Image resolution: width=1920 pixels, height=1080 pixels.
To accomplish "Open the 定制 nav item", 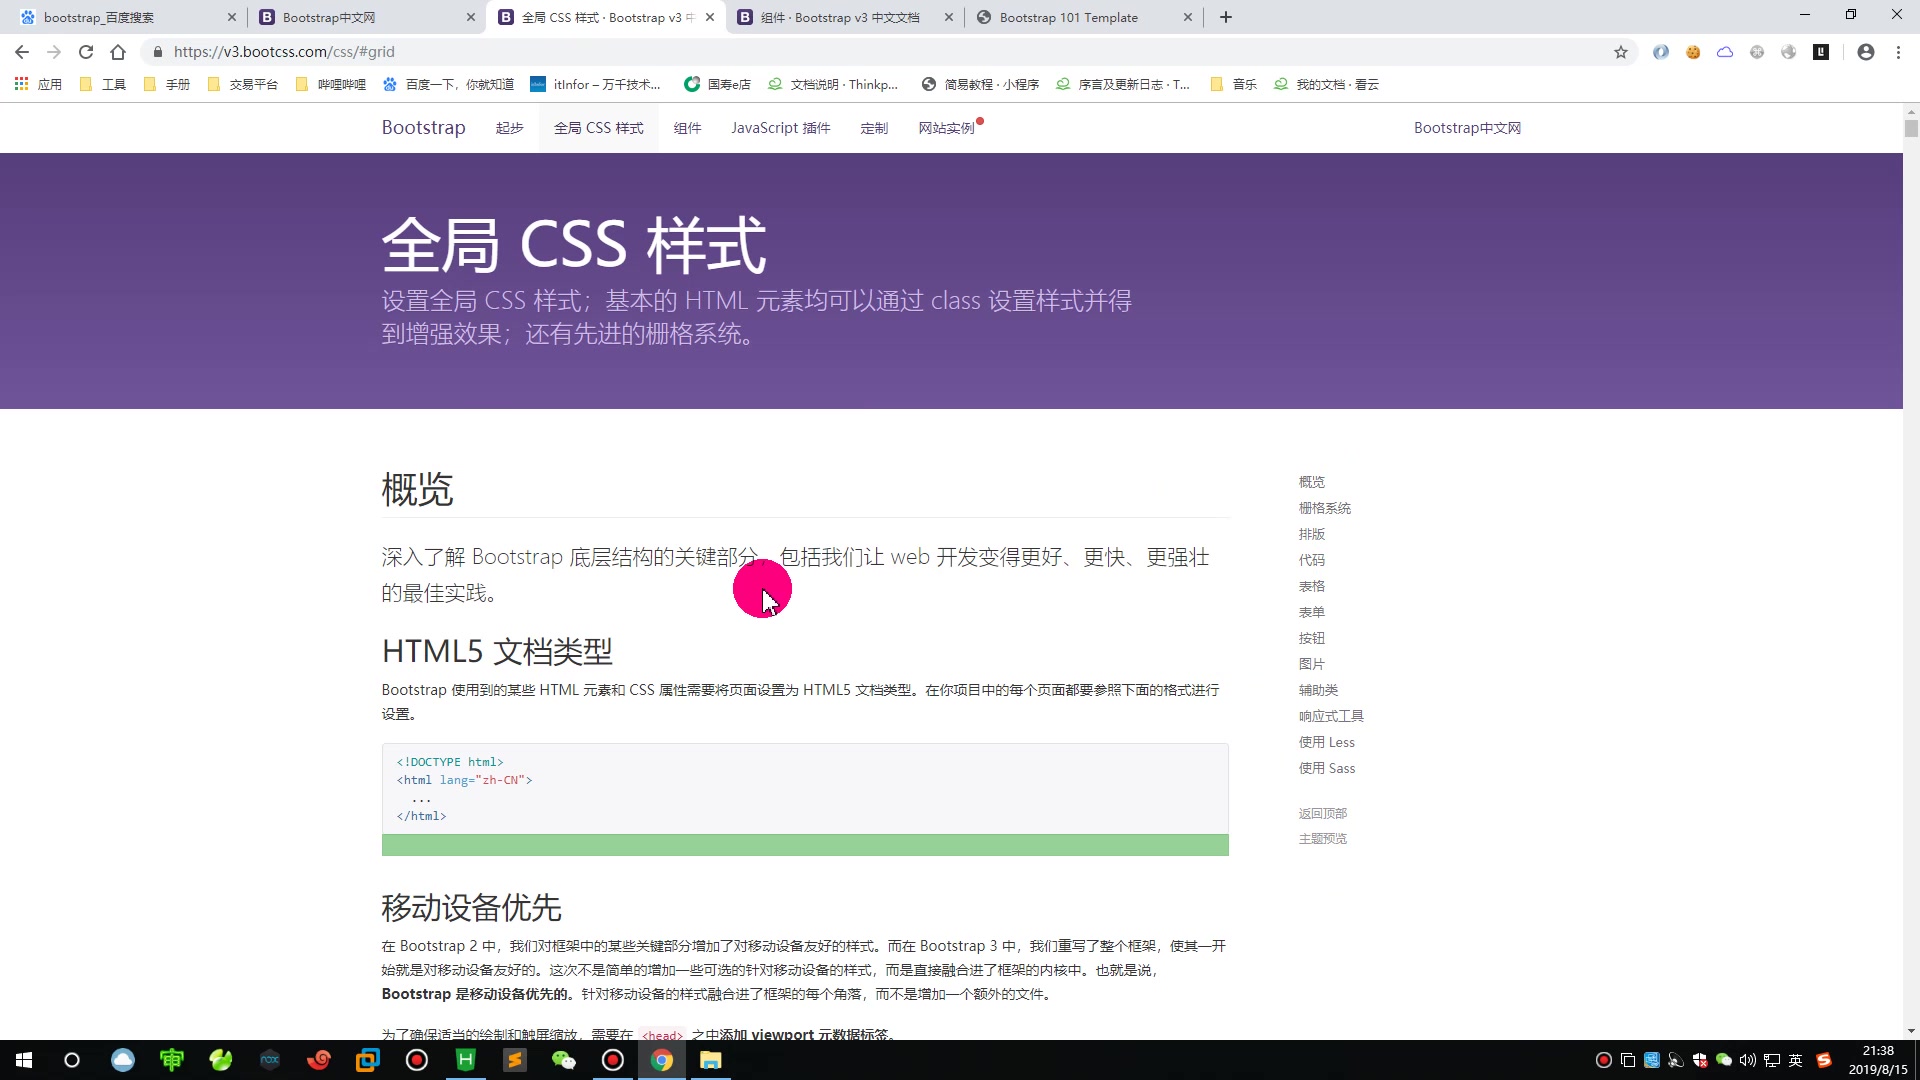I will (x=874, y=128).
